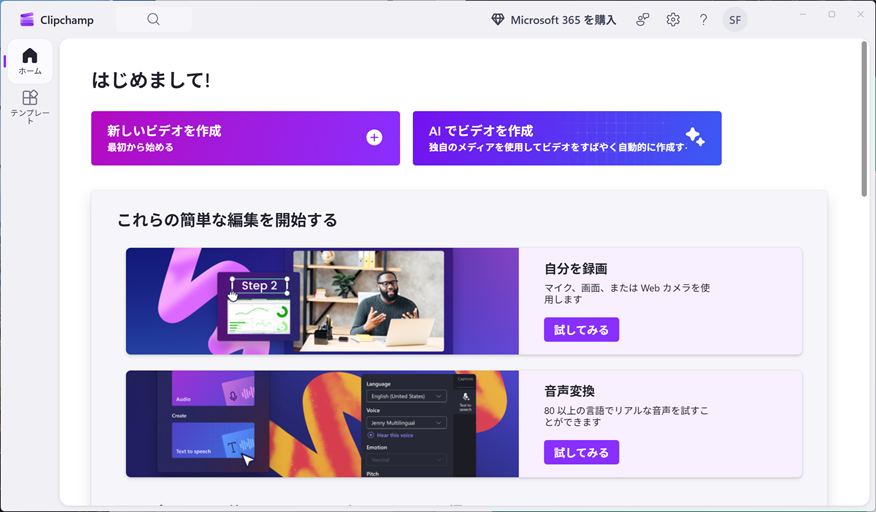
Task: Click the plus icon on 新しいビデオを作成
Action: point(374,138)
